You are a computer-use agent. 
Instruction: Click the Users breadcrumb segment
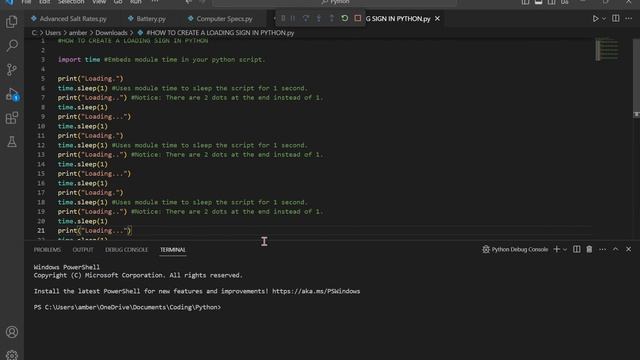[53, 33]
